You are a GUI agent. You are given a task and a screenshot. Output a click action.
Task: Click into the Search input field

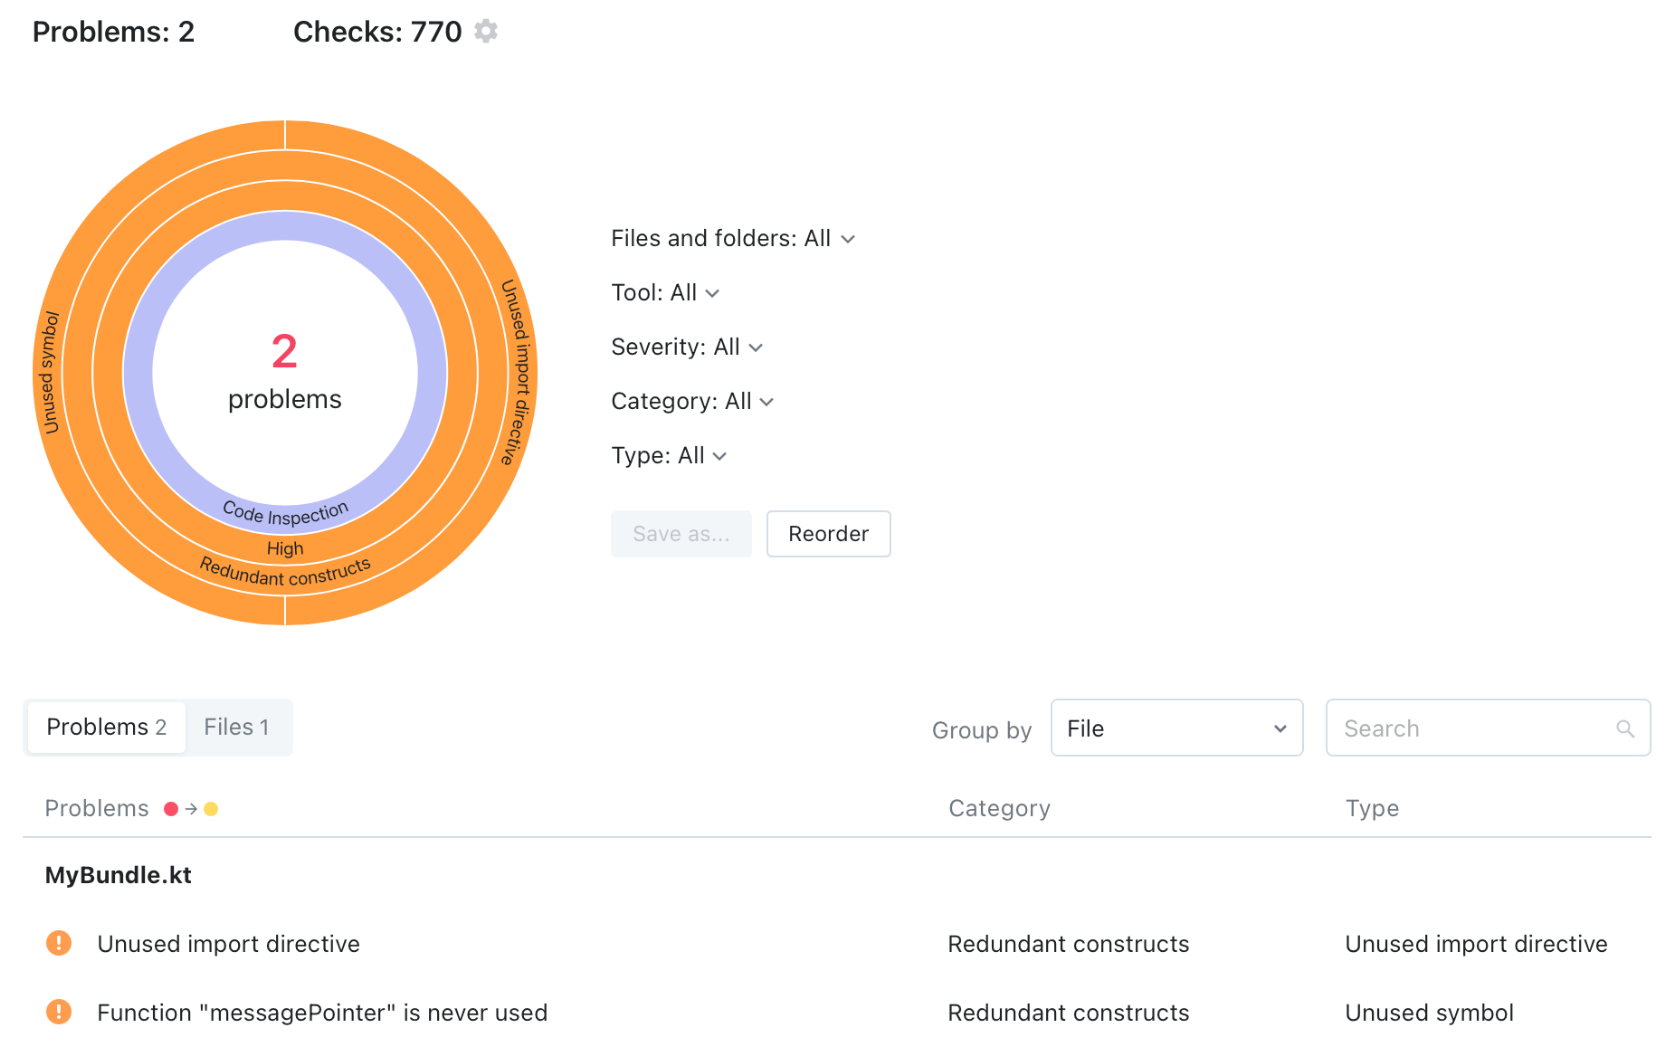[1470, 729]
